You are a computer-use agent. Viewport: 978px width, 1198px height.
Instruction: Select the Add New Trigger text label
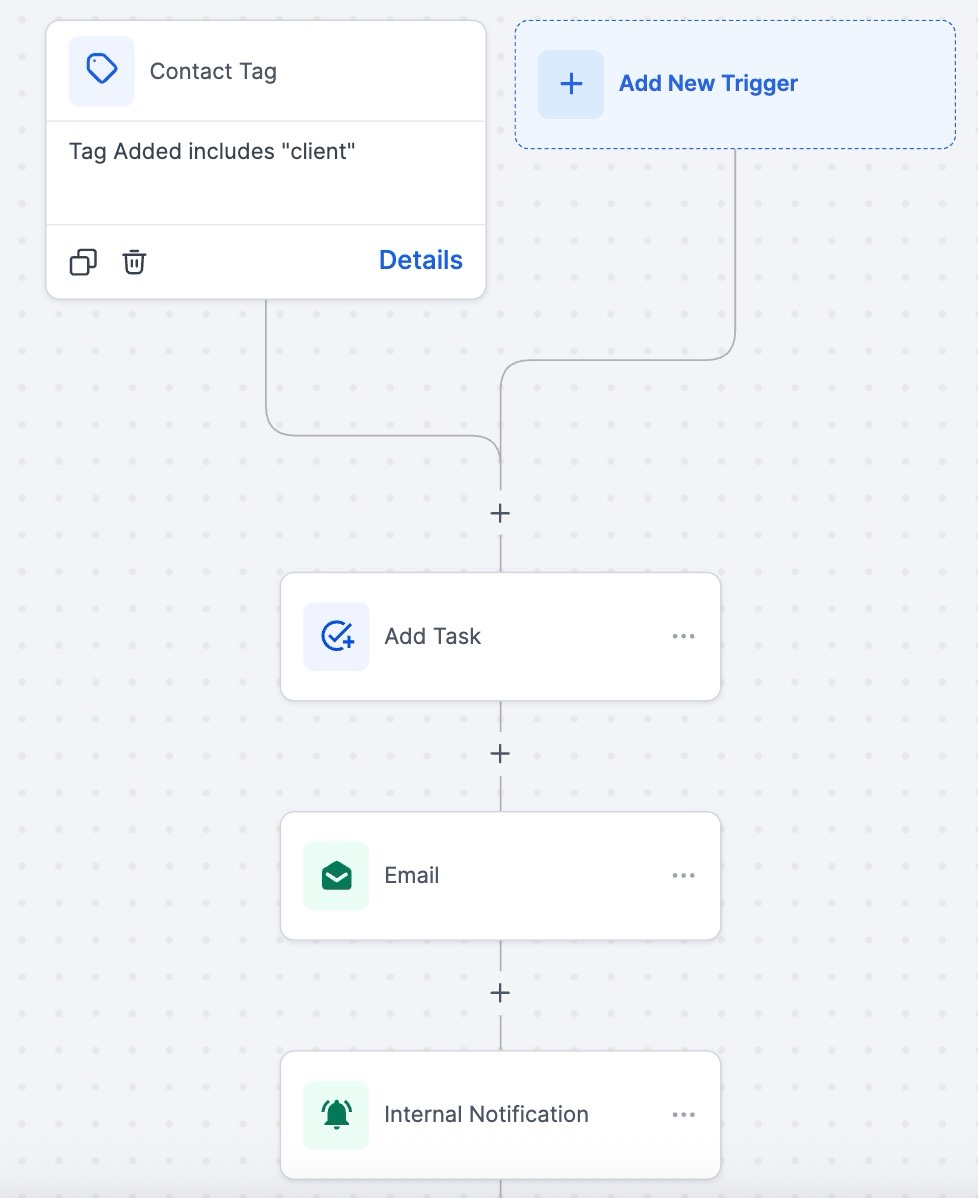[x=708, y=84]
